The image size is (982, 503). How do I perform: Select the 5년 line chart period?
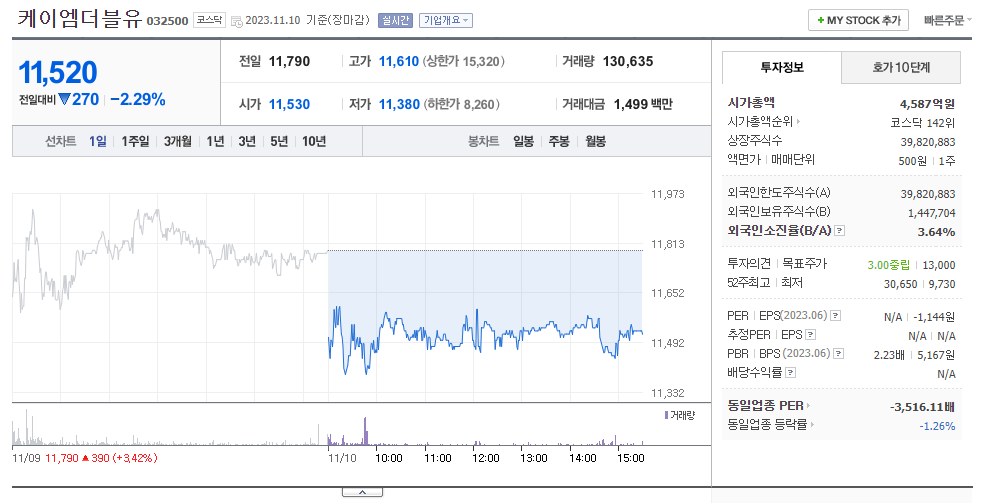(279, 142)
